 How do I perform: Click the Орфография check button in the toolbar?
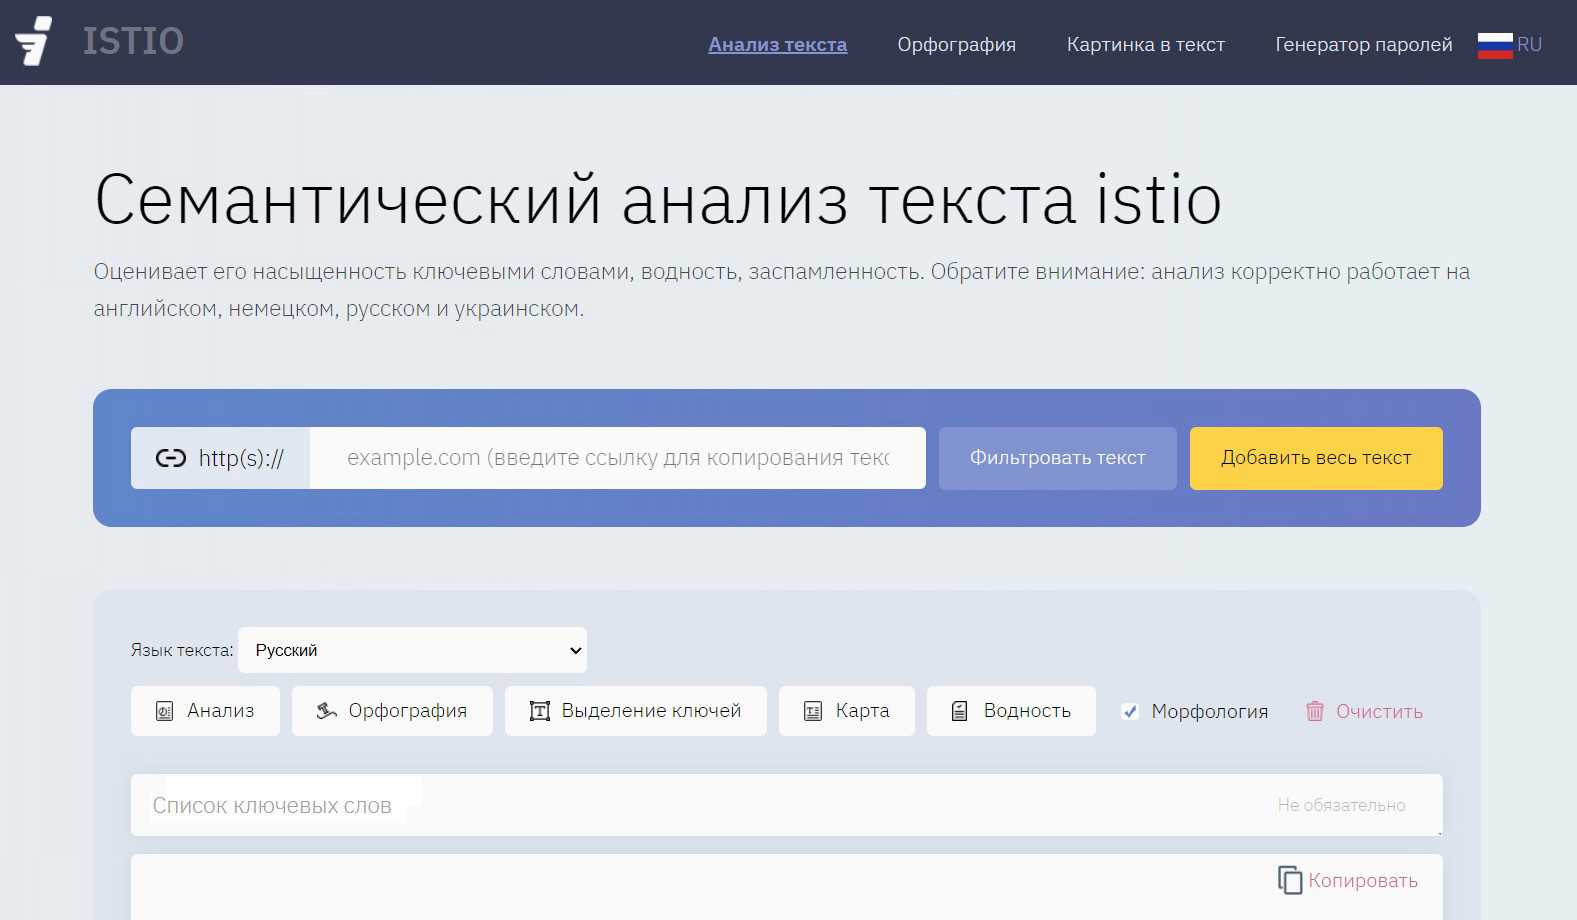pos(392,711)
